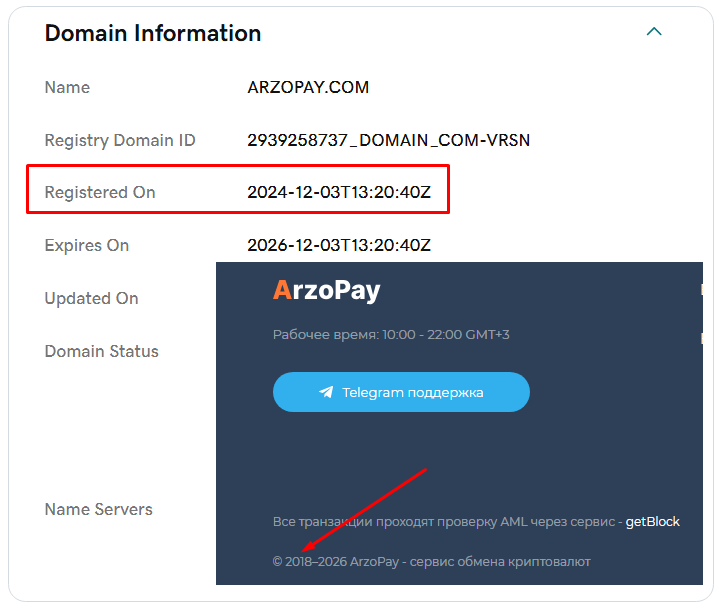Click the Updated On label
The width and height of the screenshot is (725, 609).
91,298
